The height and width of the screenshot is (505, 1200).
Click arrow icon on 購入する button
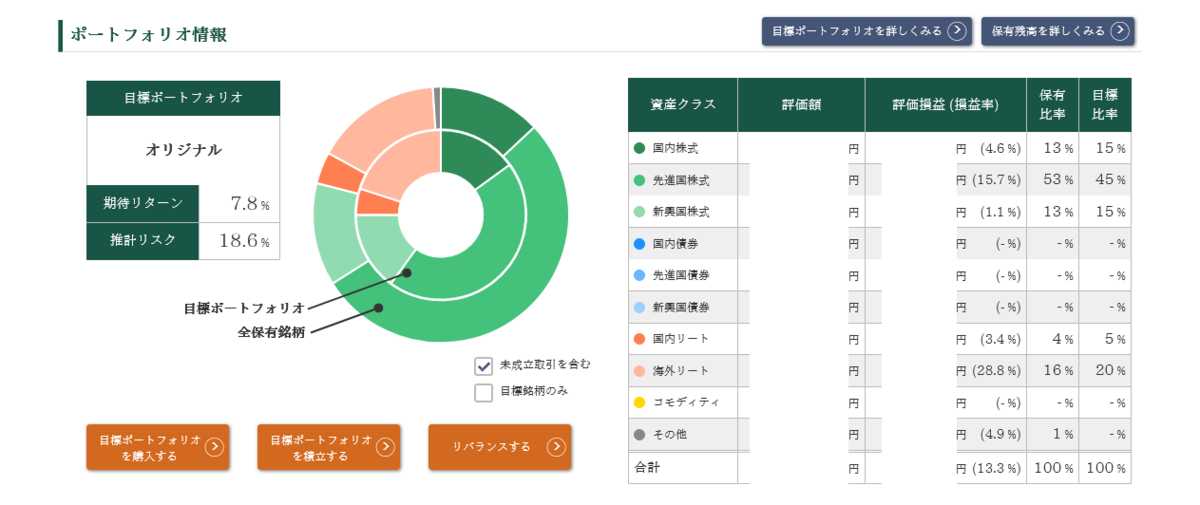[214, 447]
